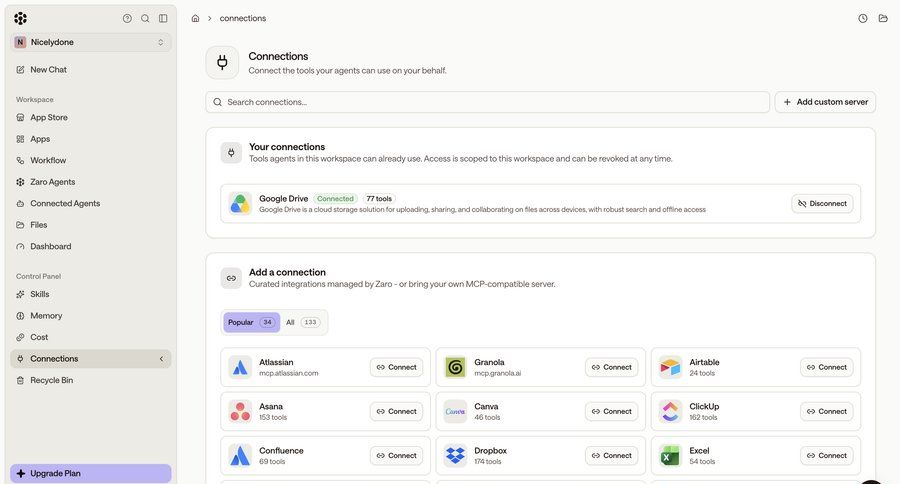Click the Dropbox logo icon
This screenshot has width=900, height=484.
tap(455, 455)
